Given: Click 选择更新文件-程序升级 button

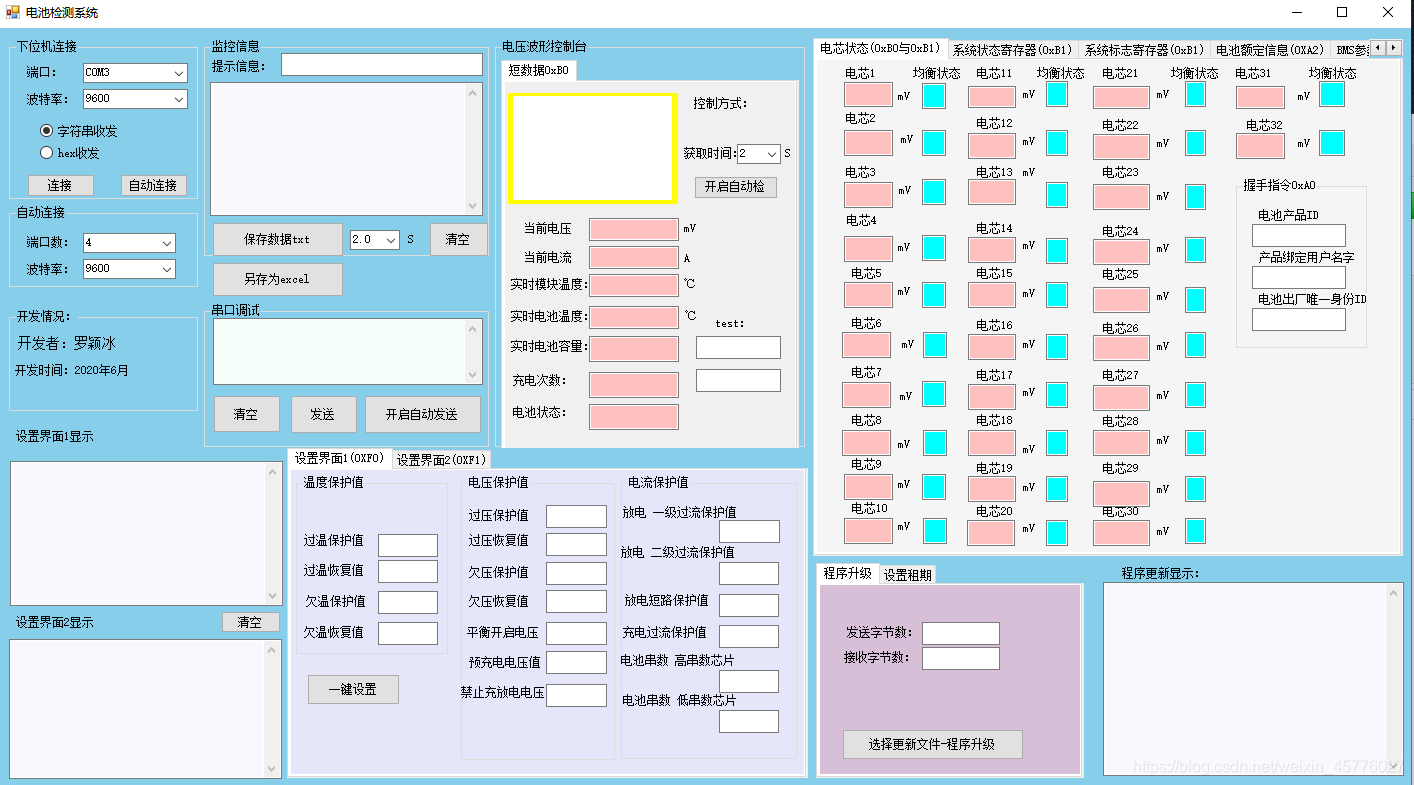Looking at the screenshot, I should point(932,745).
